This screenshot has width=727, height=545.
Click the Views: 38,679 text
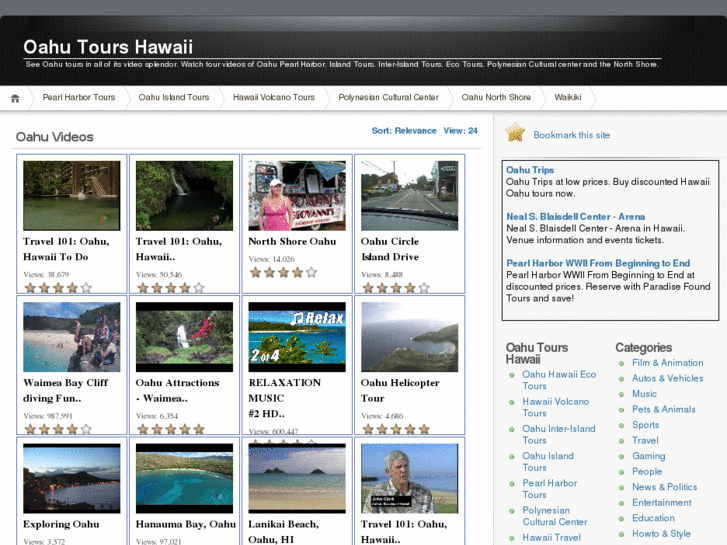pos(46,275)
